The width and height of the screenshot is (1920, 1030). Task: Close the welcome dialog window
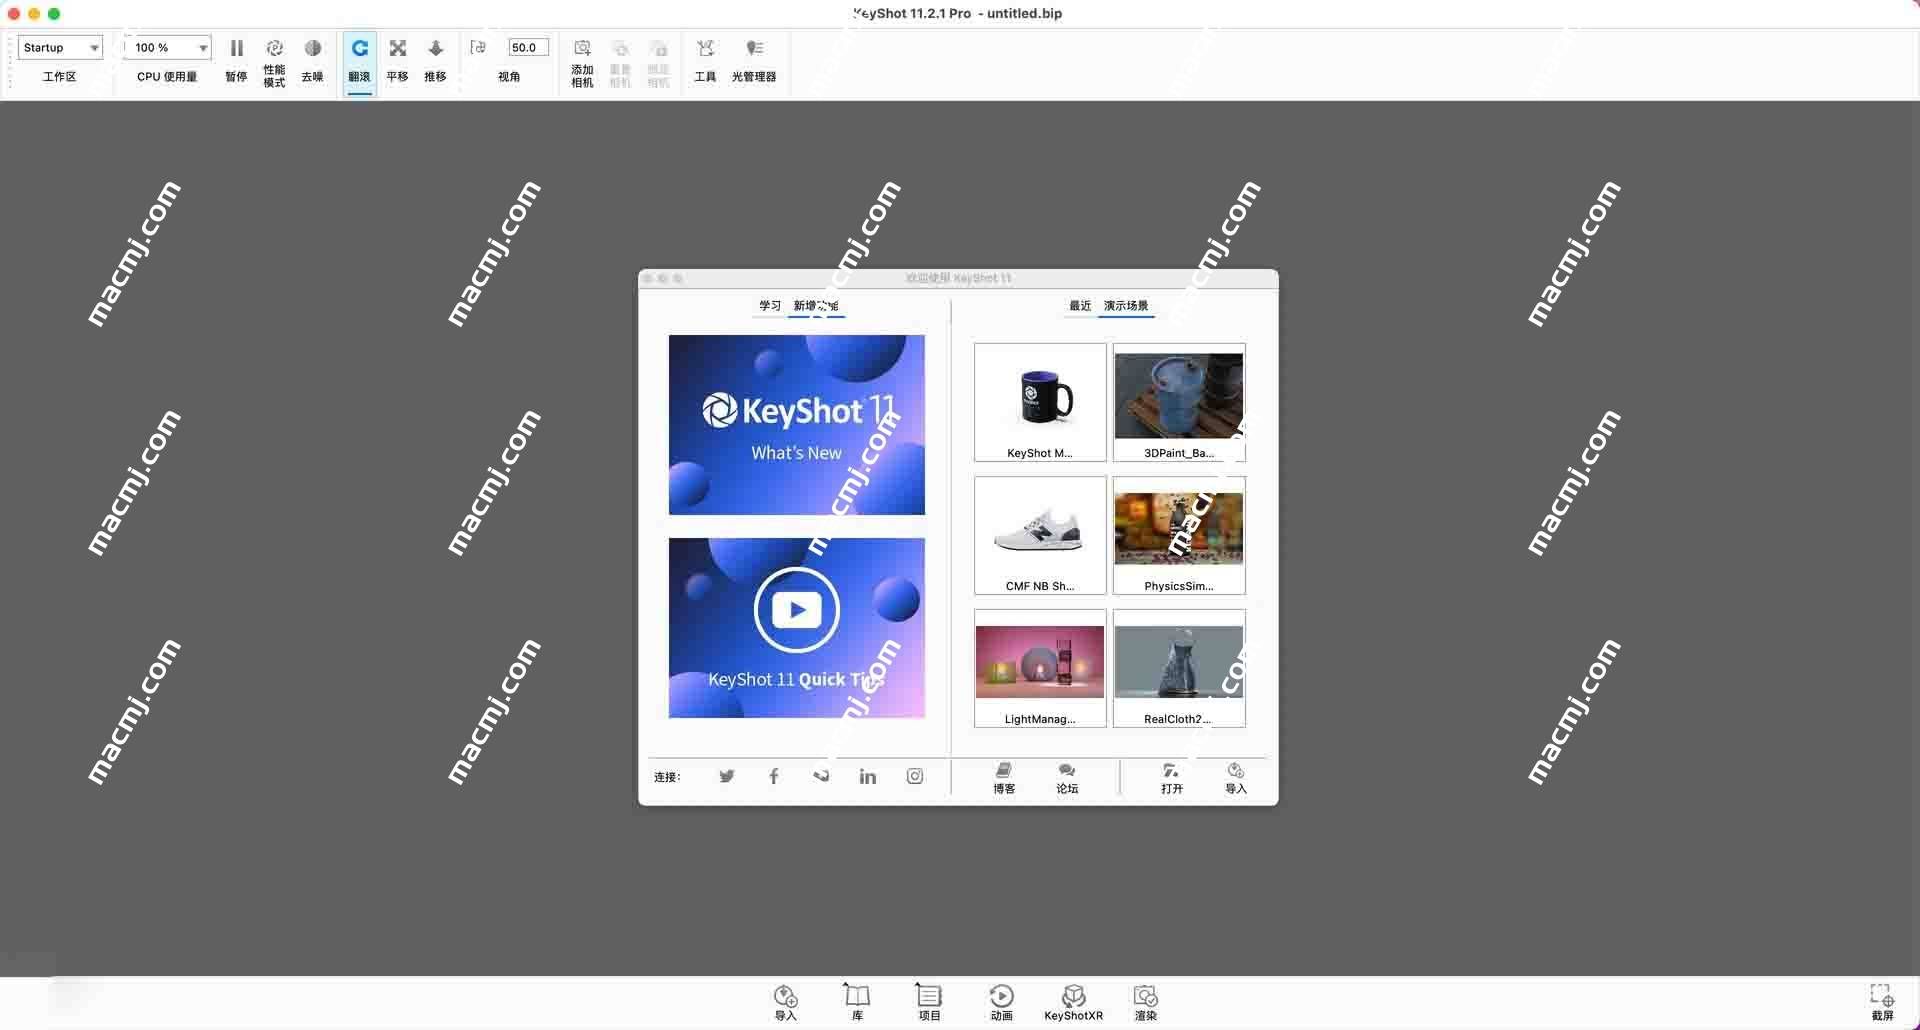[648, 279]
